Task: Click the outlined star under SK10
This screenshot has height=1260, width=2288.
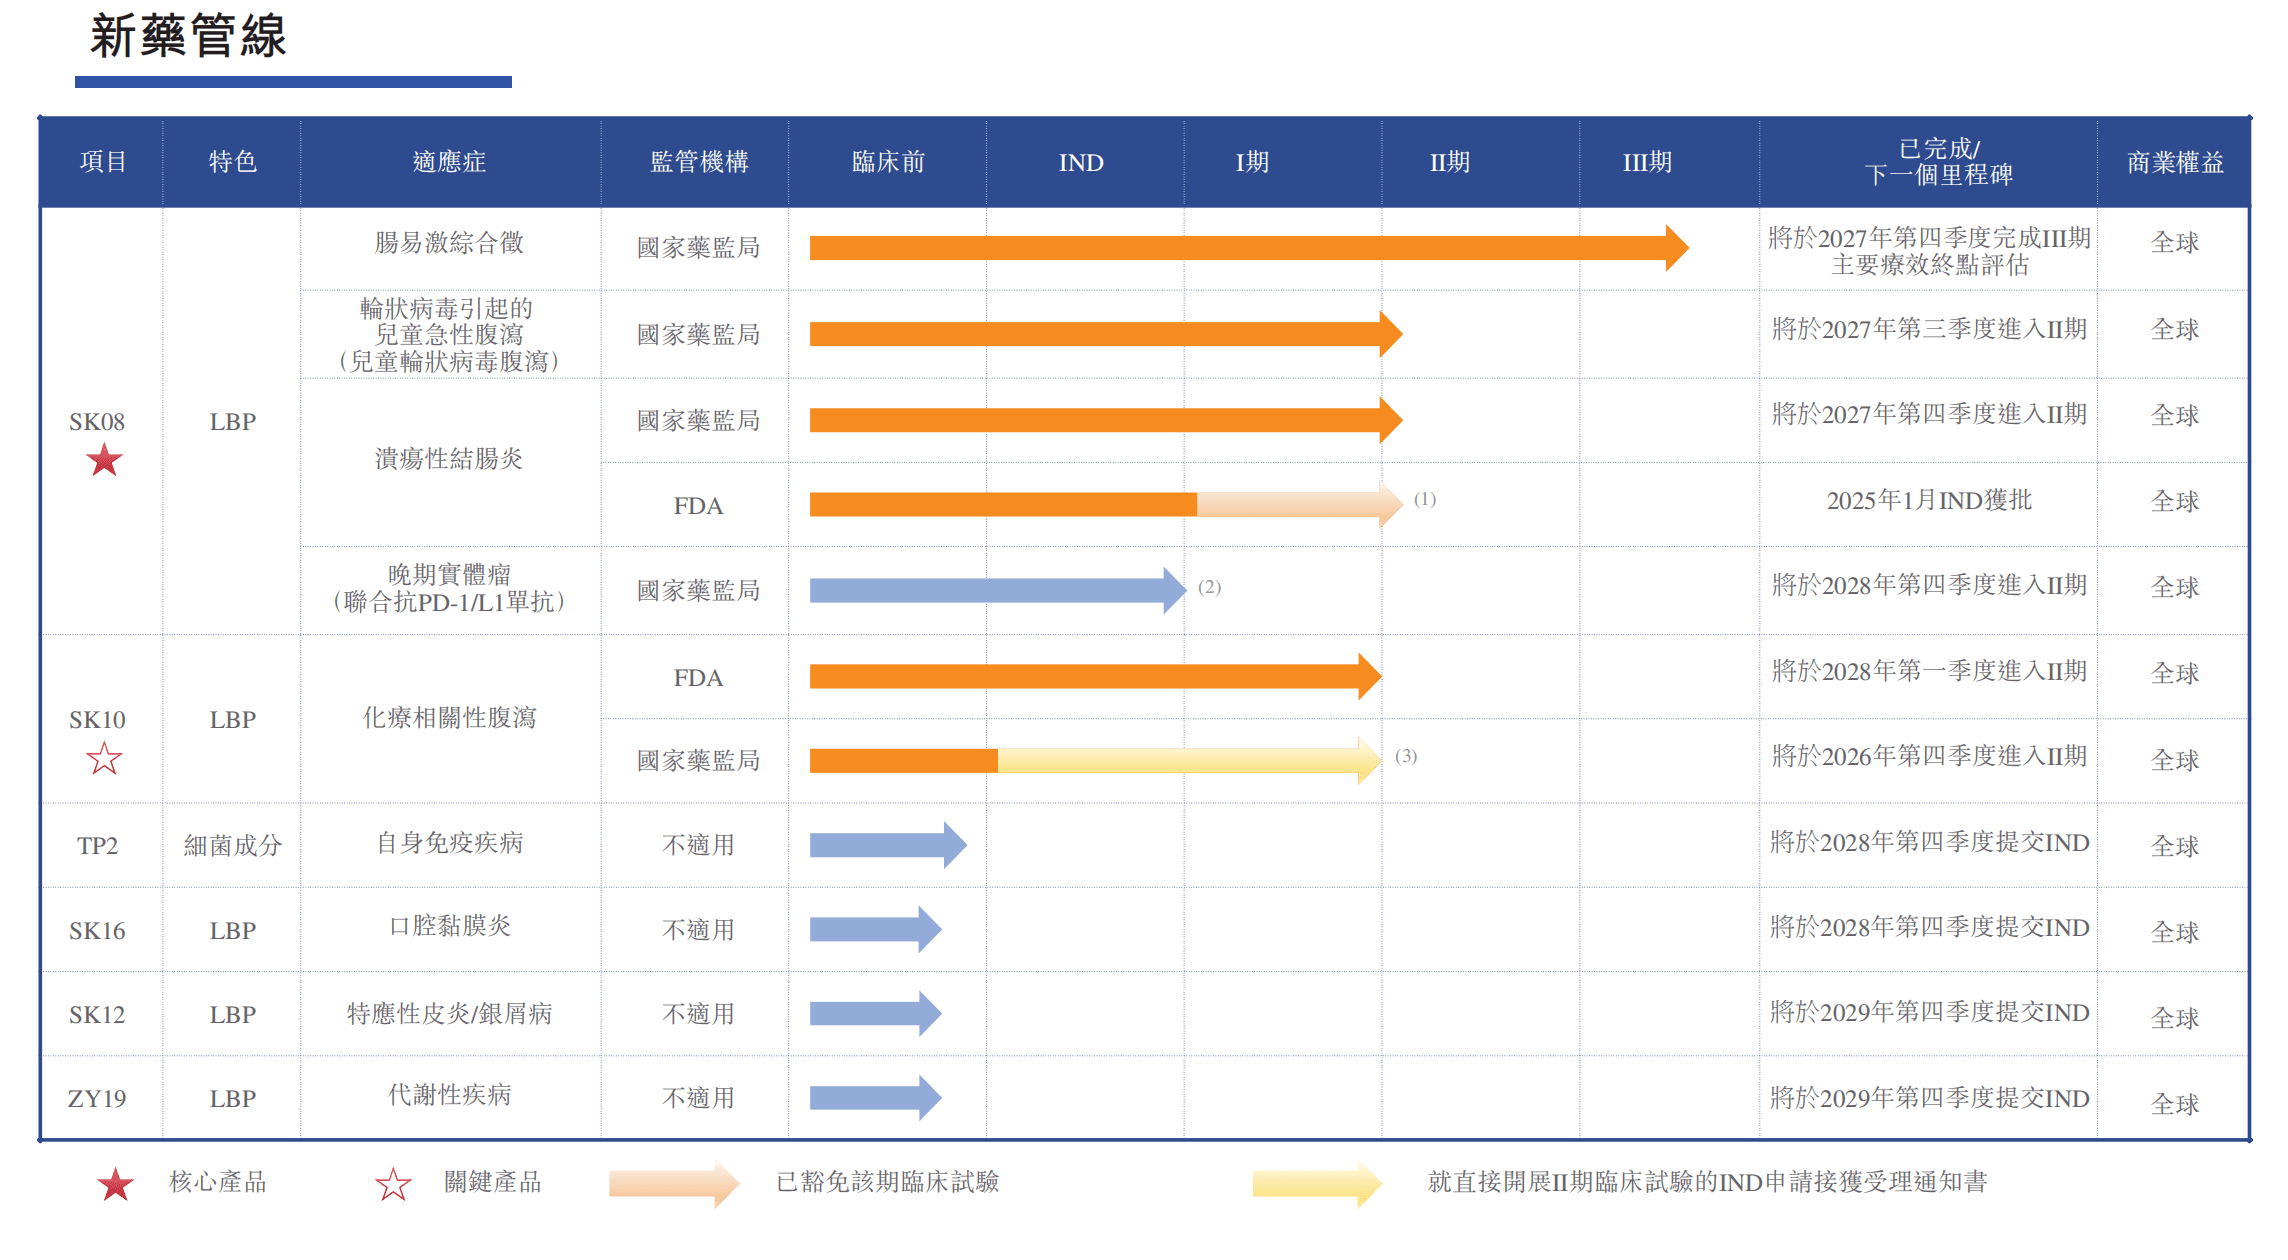Action: click(104, 758)
